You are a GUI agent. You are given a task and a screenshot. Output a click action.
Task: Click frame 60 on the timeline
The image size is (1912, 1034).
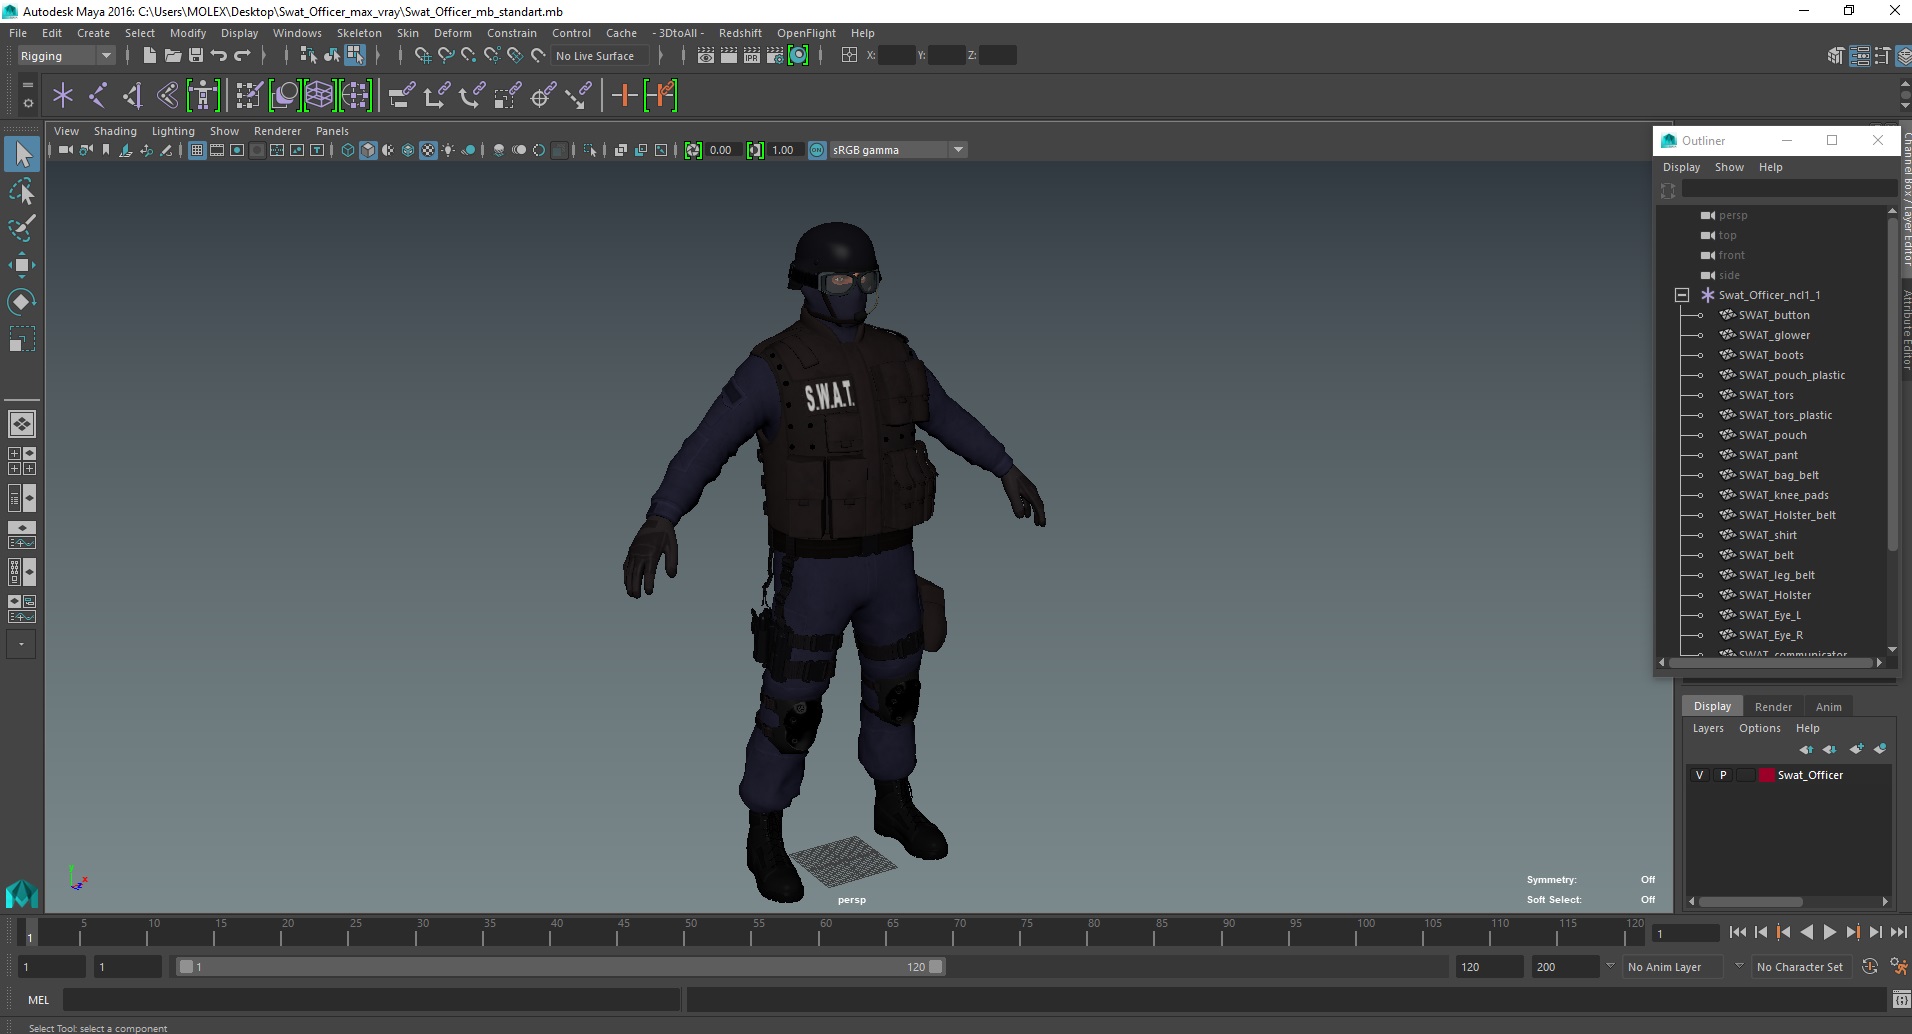pyautogui.click(x=826, y=933)
